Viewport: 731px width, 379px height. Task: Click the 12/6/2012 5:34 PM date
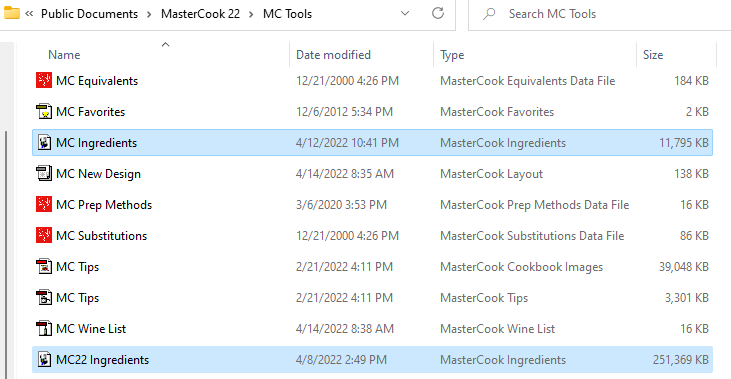[345, 112]
